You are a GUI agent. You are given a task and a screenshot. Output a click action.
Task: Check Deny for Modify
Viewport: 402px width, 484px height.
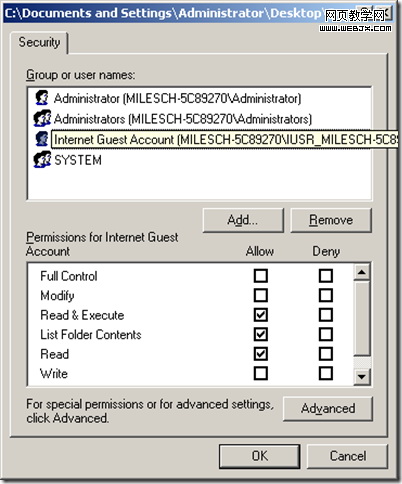(x=326, y=295)
